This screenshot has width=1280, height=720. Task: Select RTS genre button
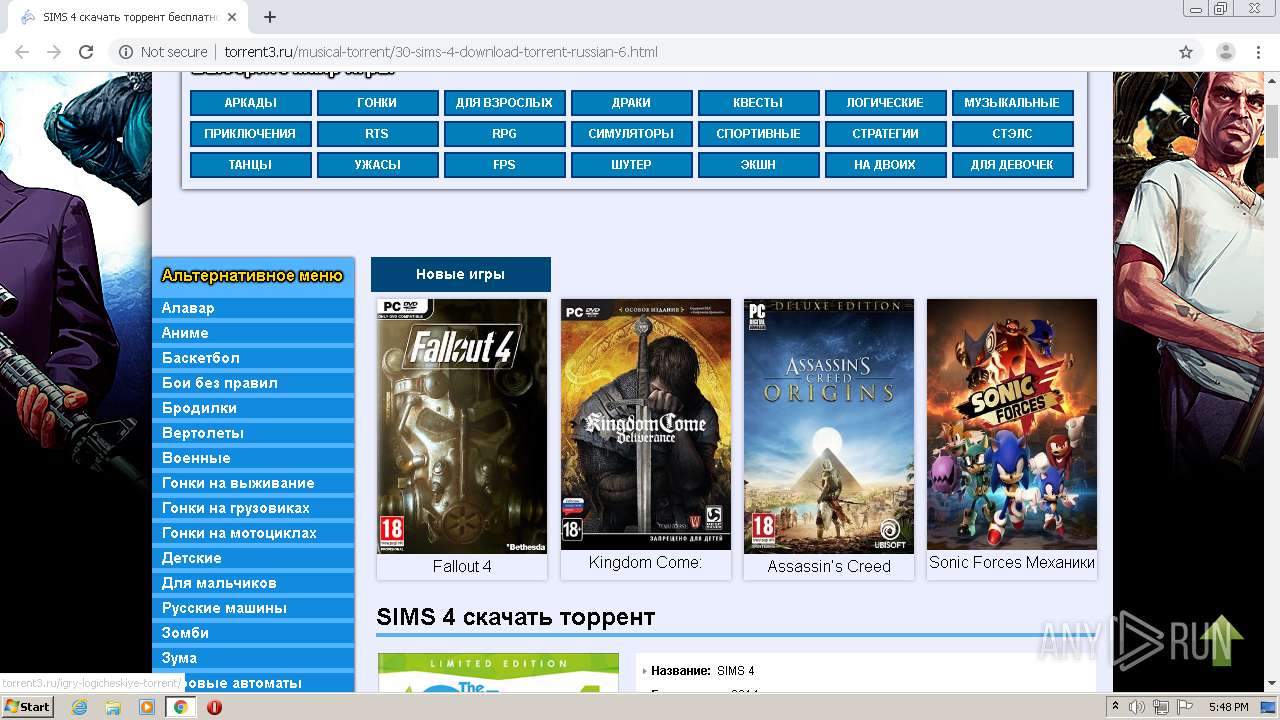(378, 134)
